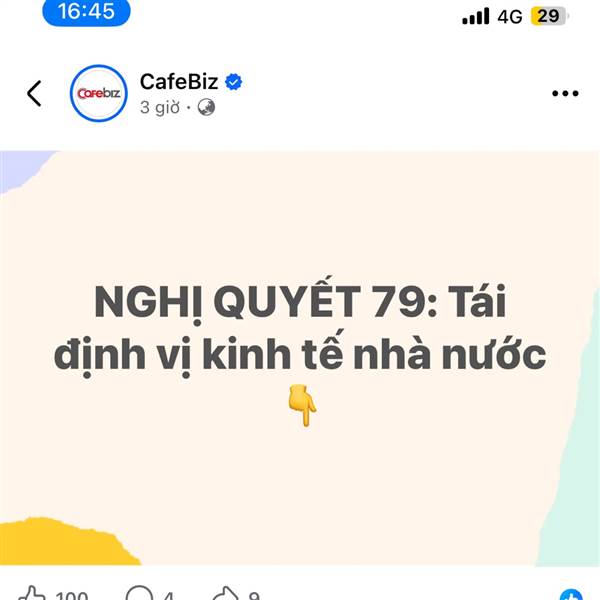Tap the cellular signal bars icon

pyautogui.click(x=476, y=16)
